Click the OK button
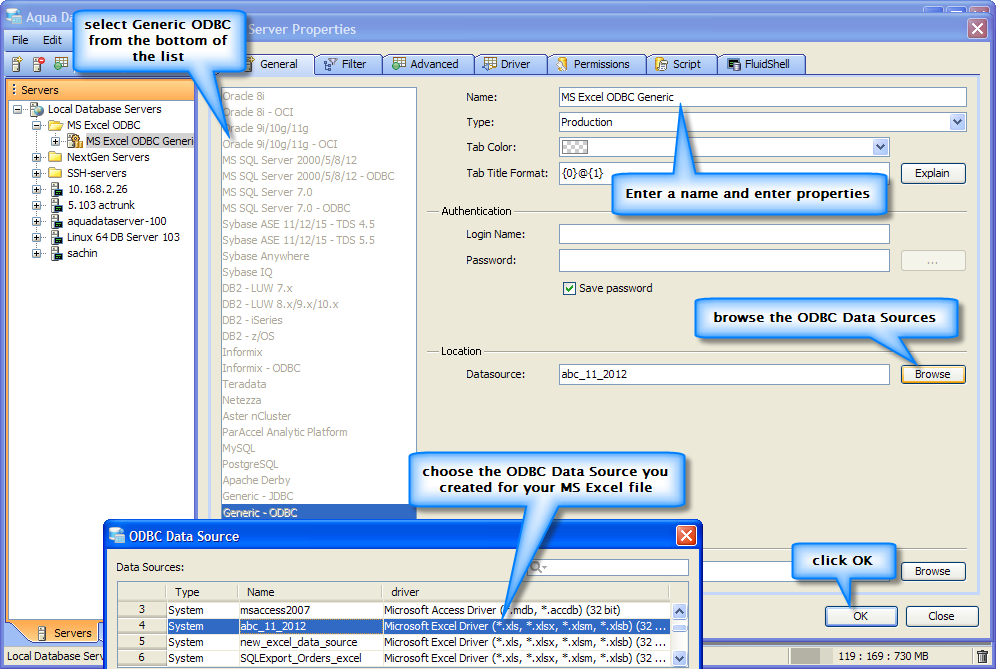Screen dimensions: 996x669 coord(861,616)
